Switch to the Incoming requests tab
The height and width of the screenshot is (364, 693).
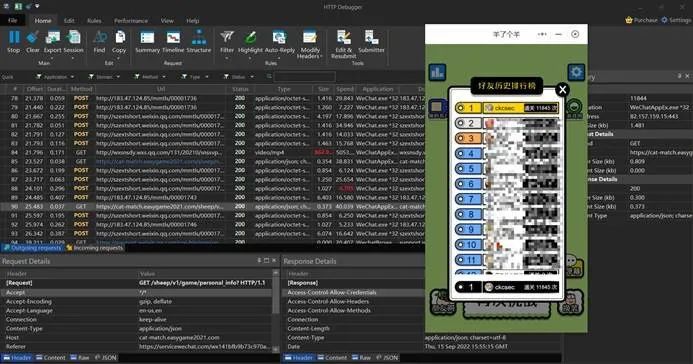95,248
